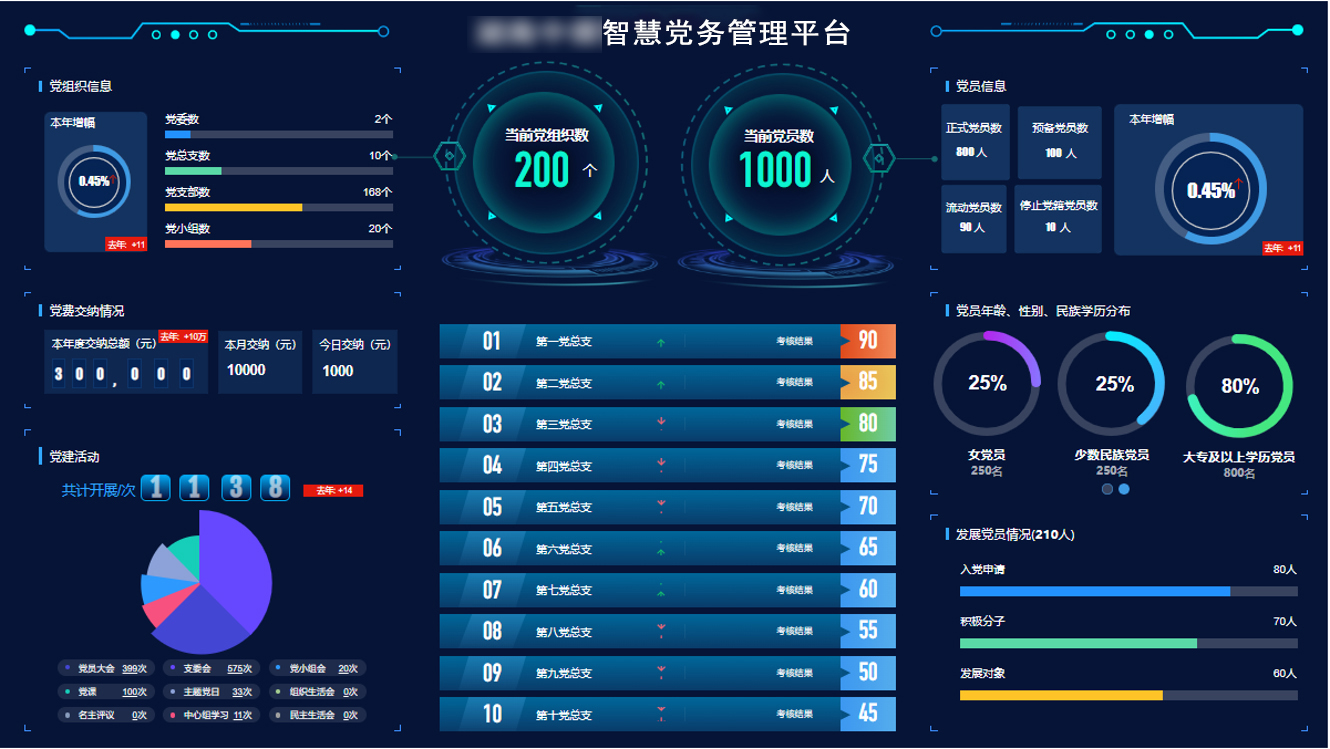
Task: Click the red down arrow for 第三党总支
Action: click(x=660, y=424)
